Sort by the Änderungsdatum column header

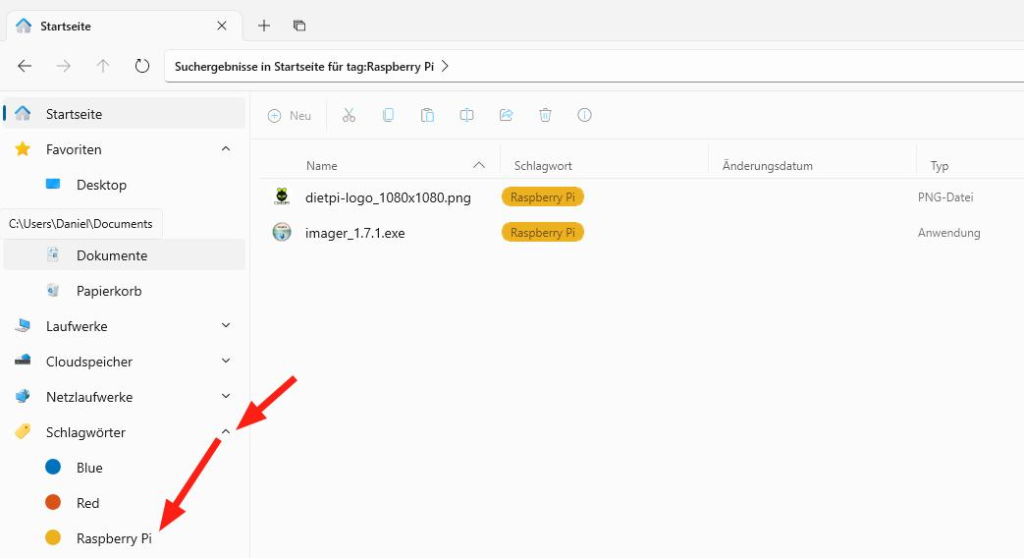point(767,166)
